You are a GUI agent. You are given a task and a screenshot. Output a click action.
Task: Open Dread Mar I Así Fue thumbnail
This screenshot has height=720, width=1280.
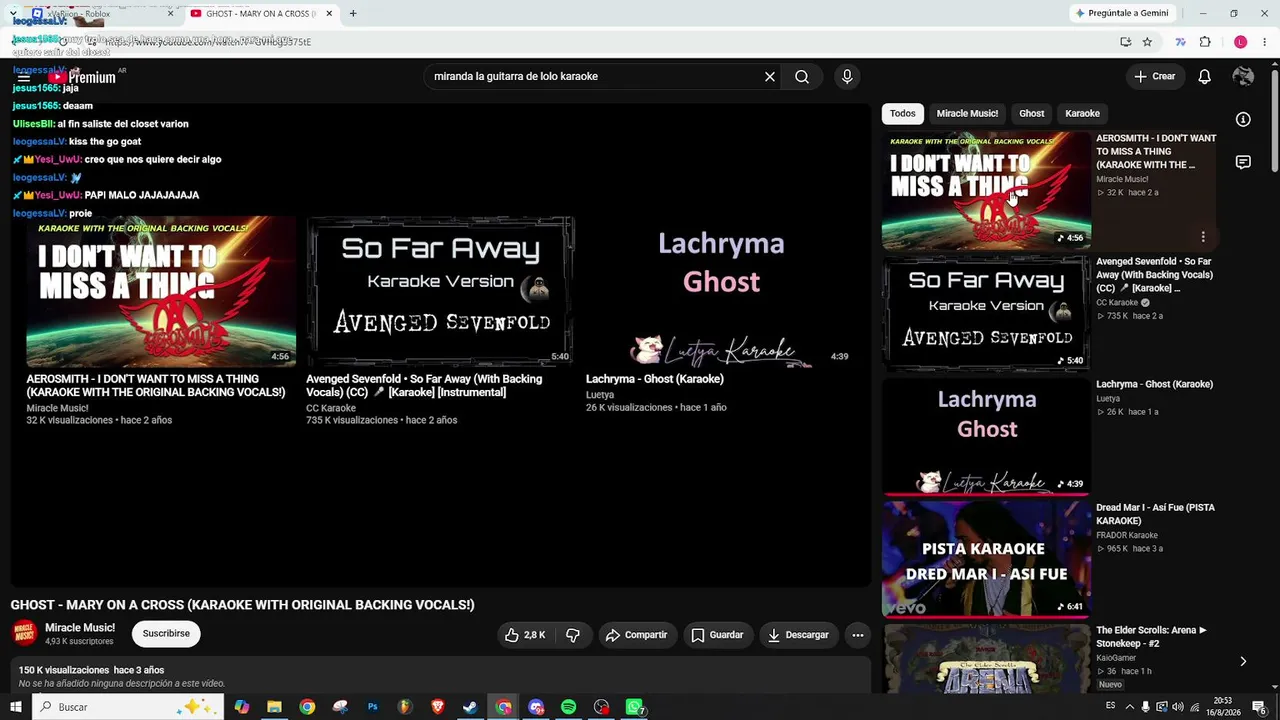coord(986,560)
